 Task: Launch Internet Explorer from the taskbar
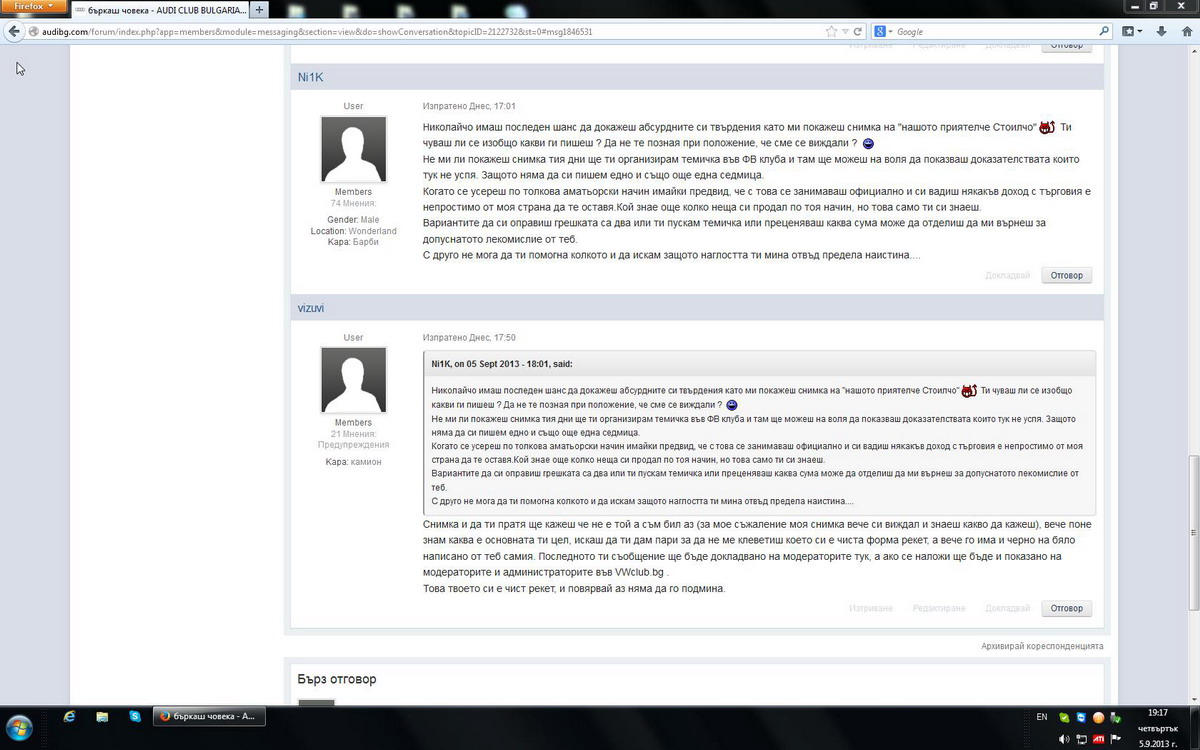point(69,717)
